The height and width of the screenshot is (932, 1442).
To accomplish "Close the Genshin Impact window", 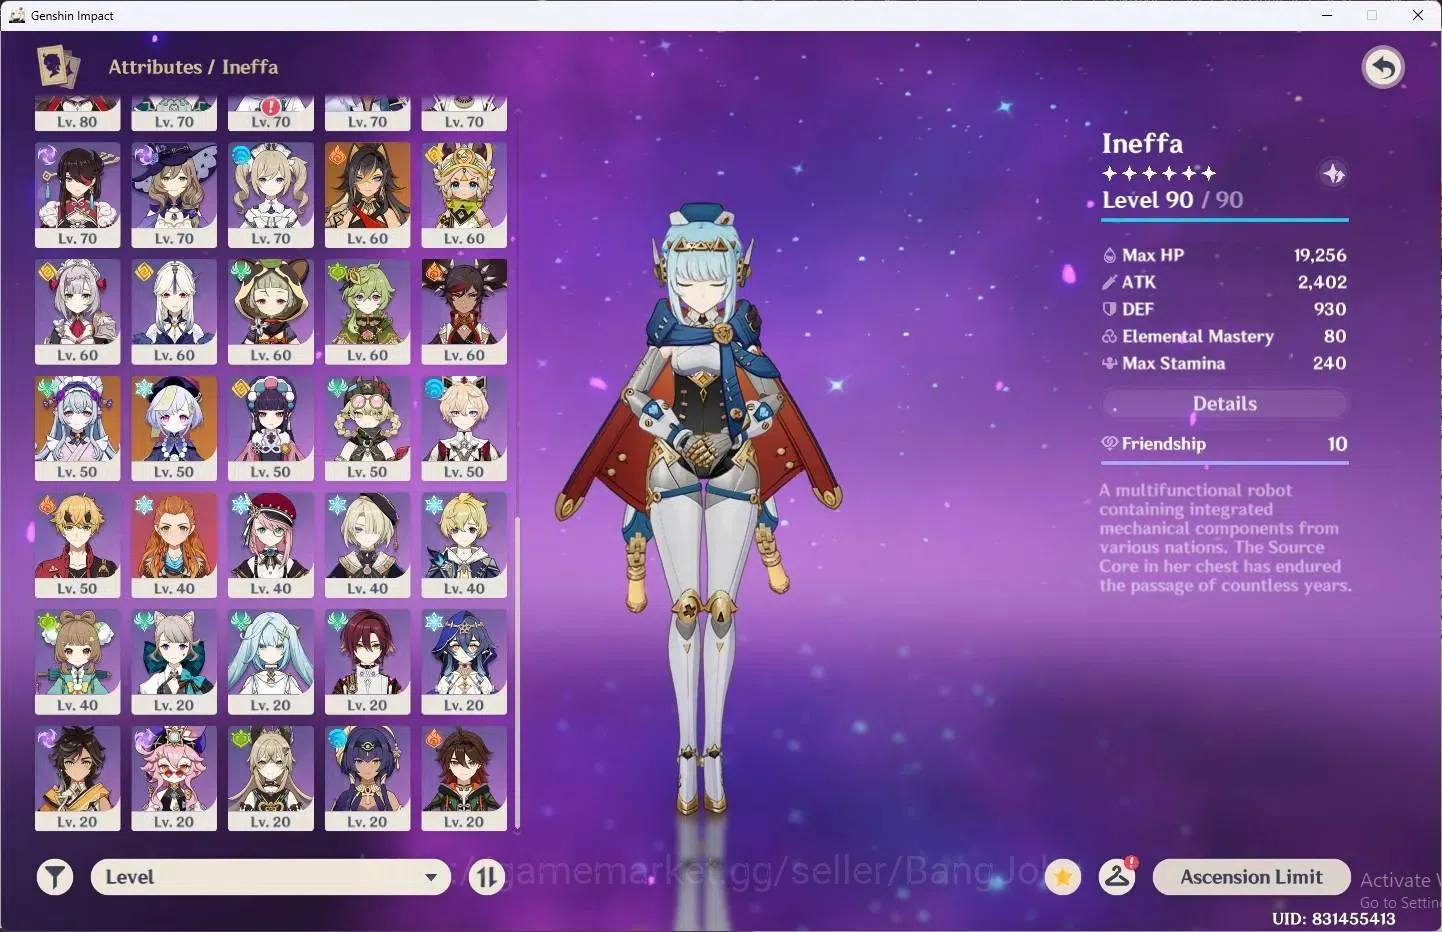I will tap(1418, 15).
